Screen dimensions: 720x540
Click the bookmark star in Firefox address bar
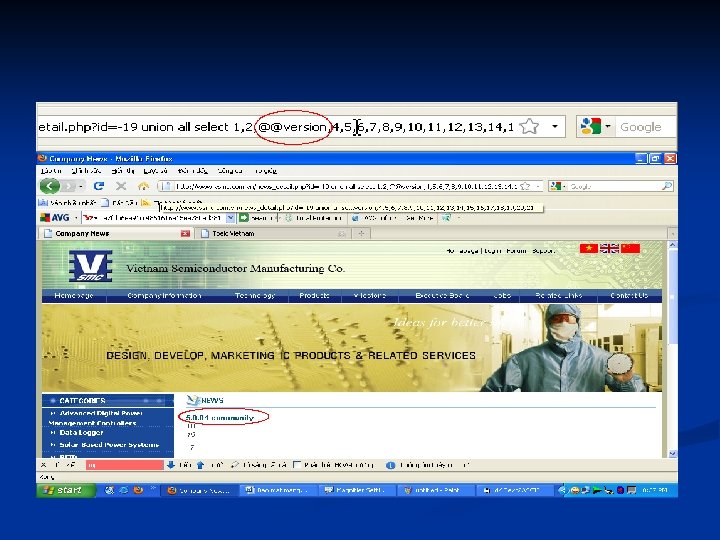525,186
